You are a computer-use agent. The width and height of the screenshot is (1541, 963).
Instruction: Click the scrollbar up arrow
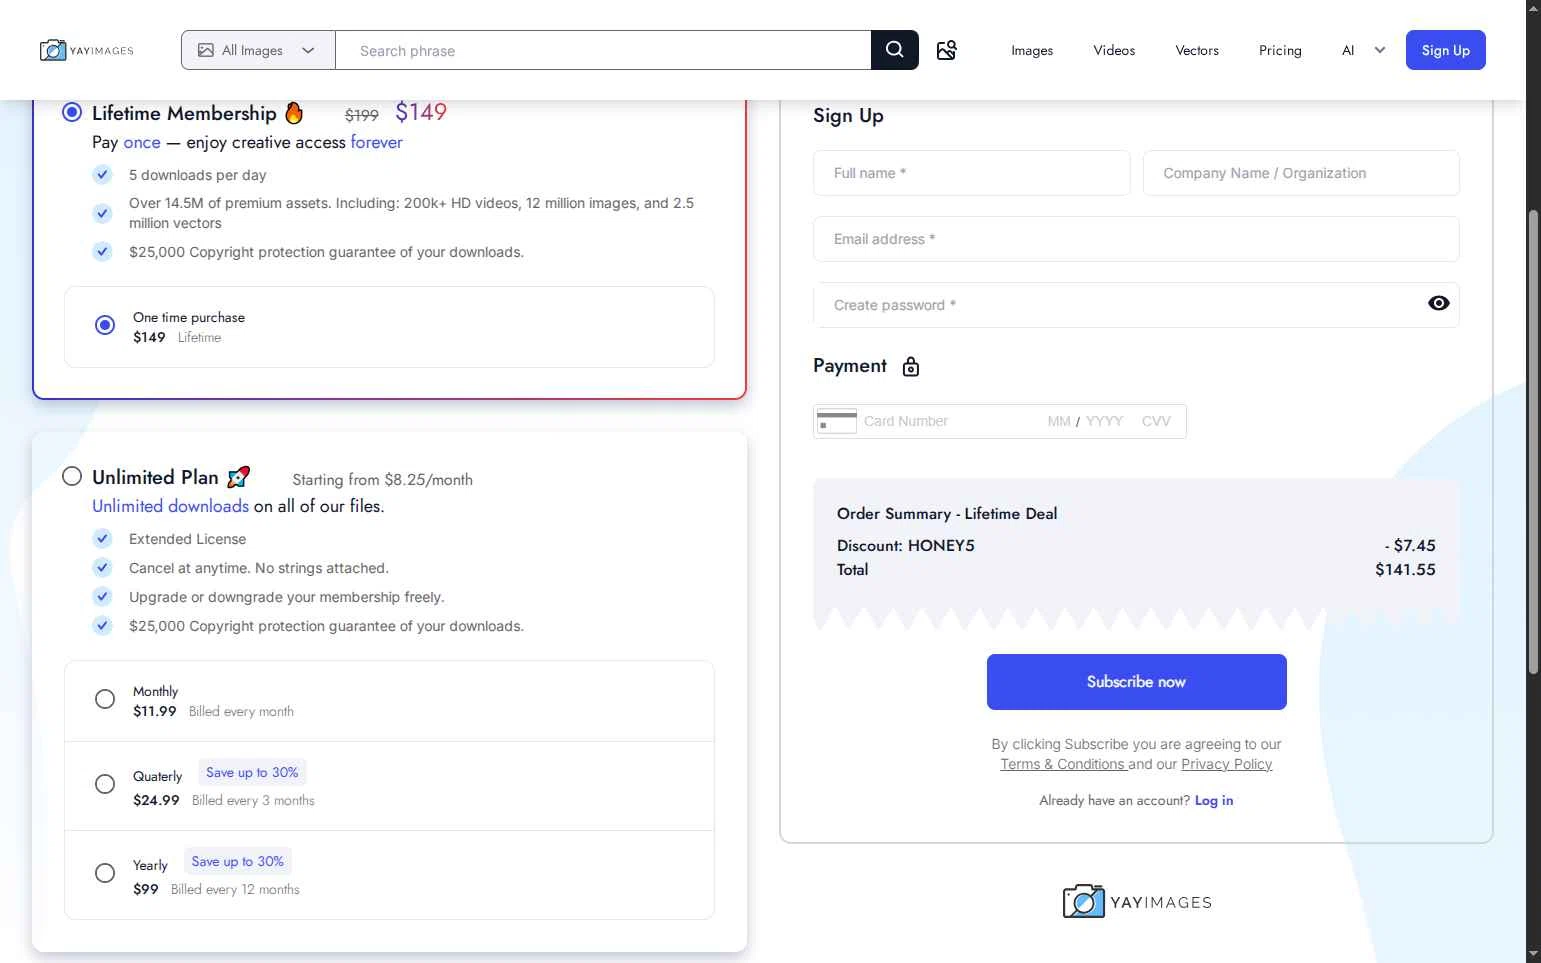point(1533,8)
